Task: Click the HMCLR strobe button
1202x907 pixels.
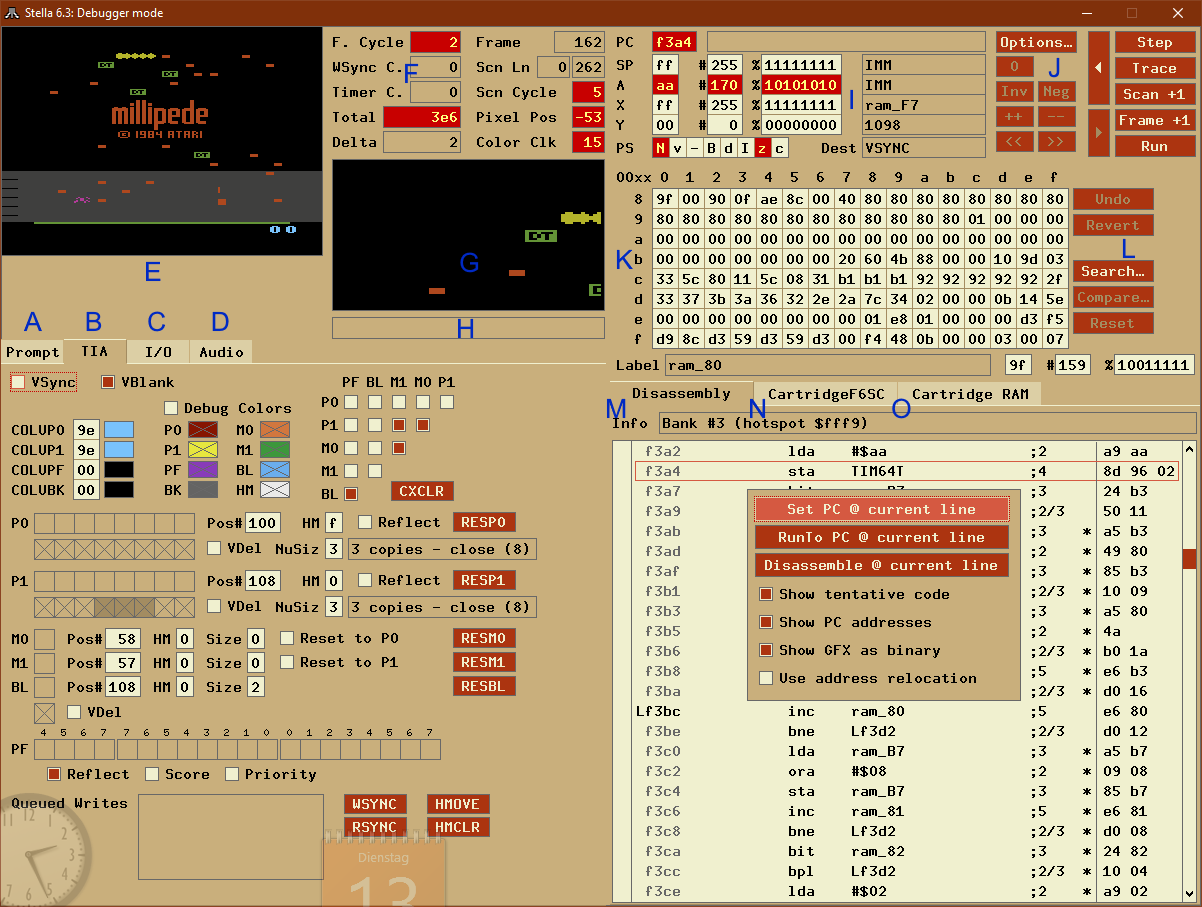Action: 458,827
